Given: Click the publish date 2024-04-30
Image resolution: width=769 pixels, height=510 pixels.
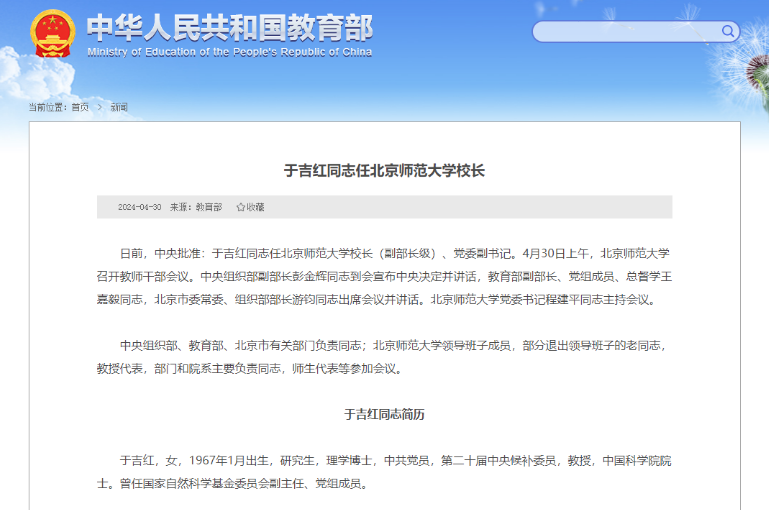Looking at the screenshot, I should pyautogui.click(x=139, y=207).
